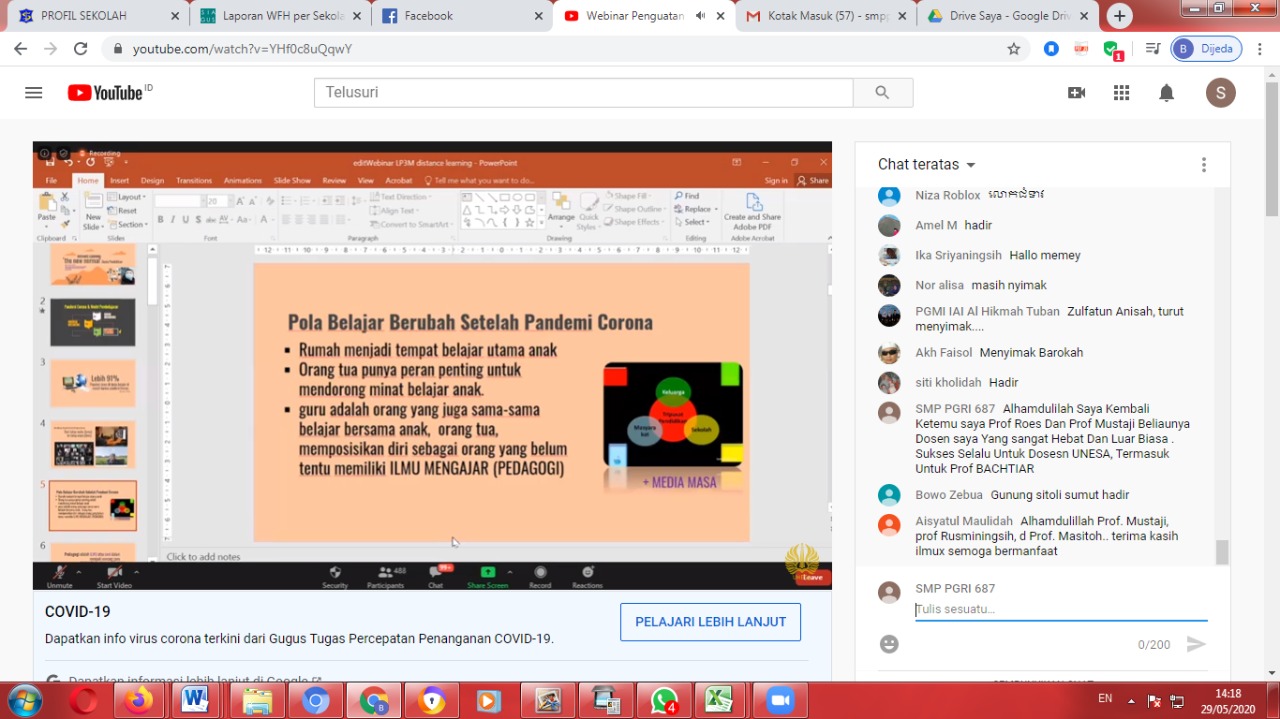This screenshot has height=719, width=1280.
Task: Open Microsoft Word from the taskbar
Action: tap(194, 701)
